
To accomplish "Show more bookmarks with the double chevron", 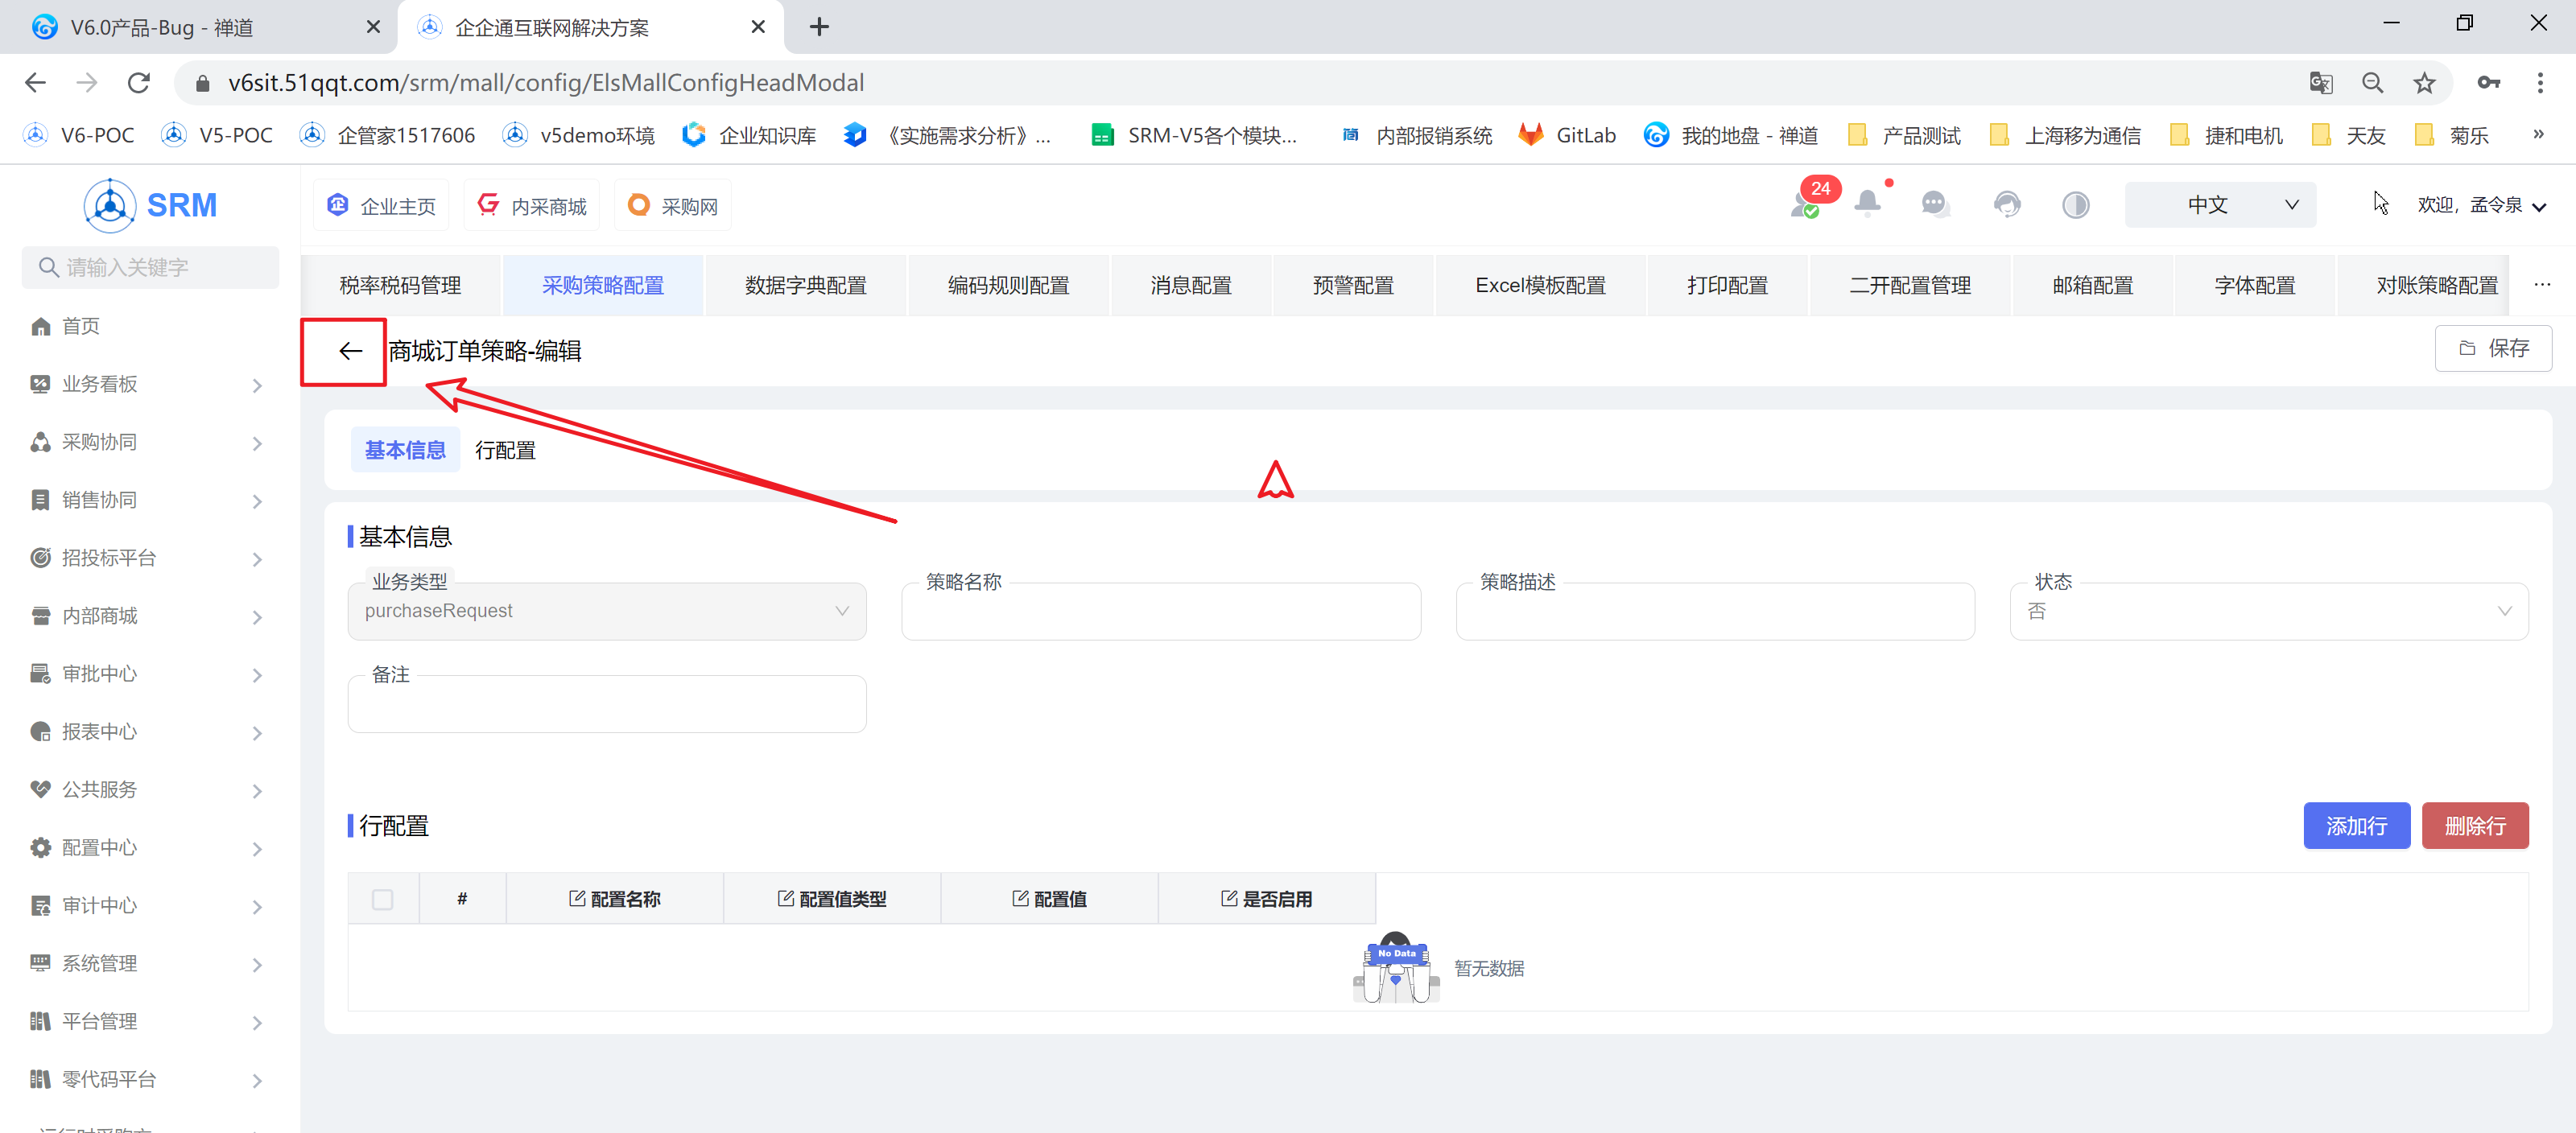I will pyautogui.click(x=2538, y=134).
